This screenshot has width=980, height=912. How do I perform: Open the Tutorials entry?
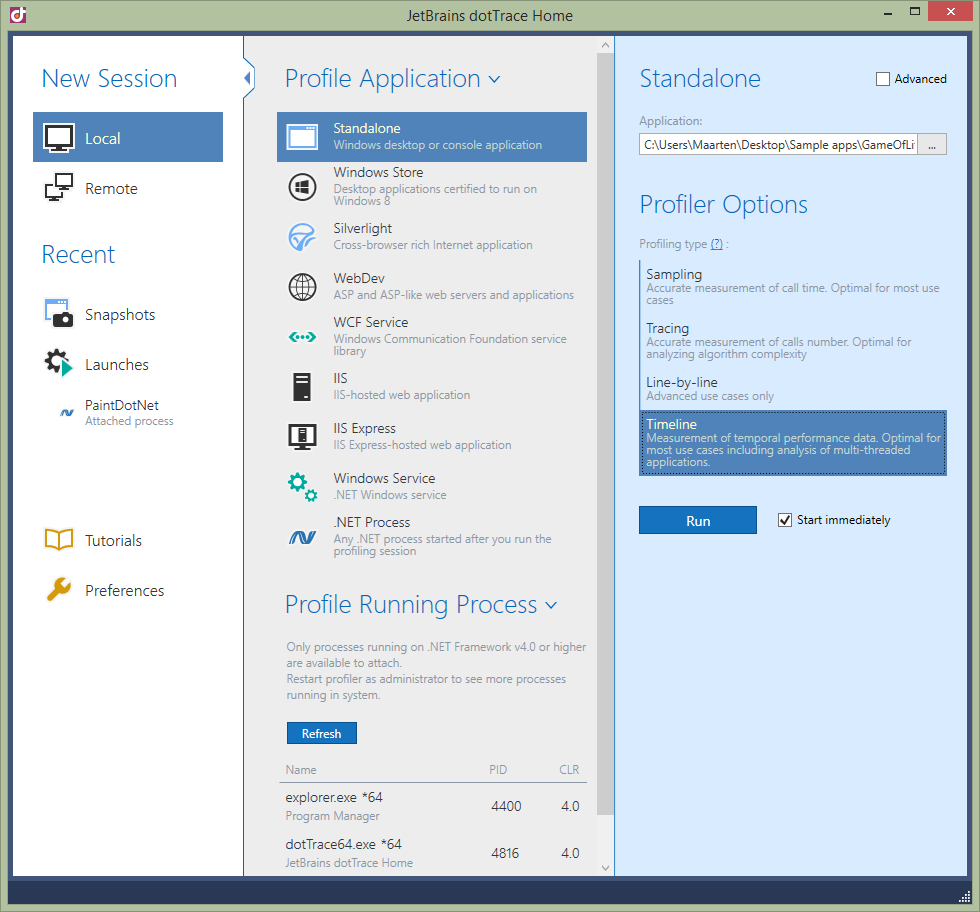[128, 540]
